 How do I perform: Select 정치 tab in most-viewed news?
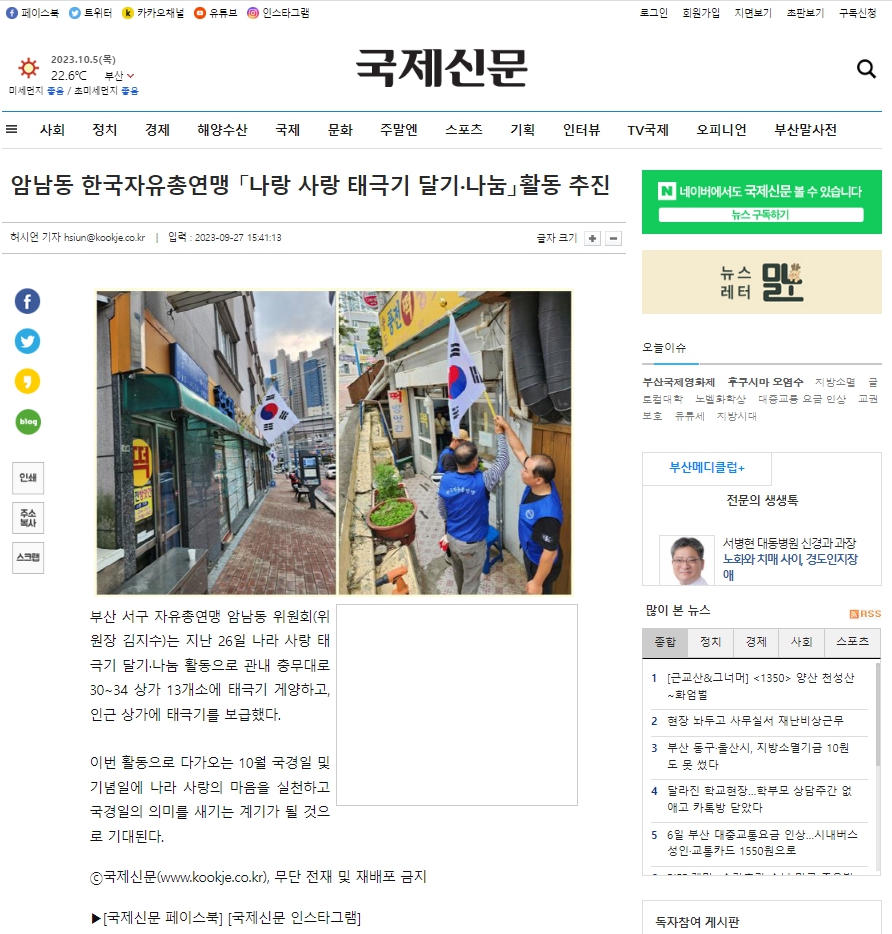click(710, 642)
